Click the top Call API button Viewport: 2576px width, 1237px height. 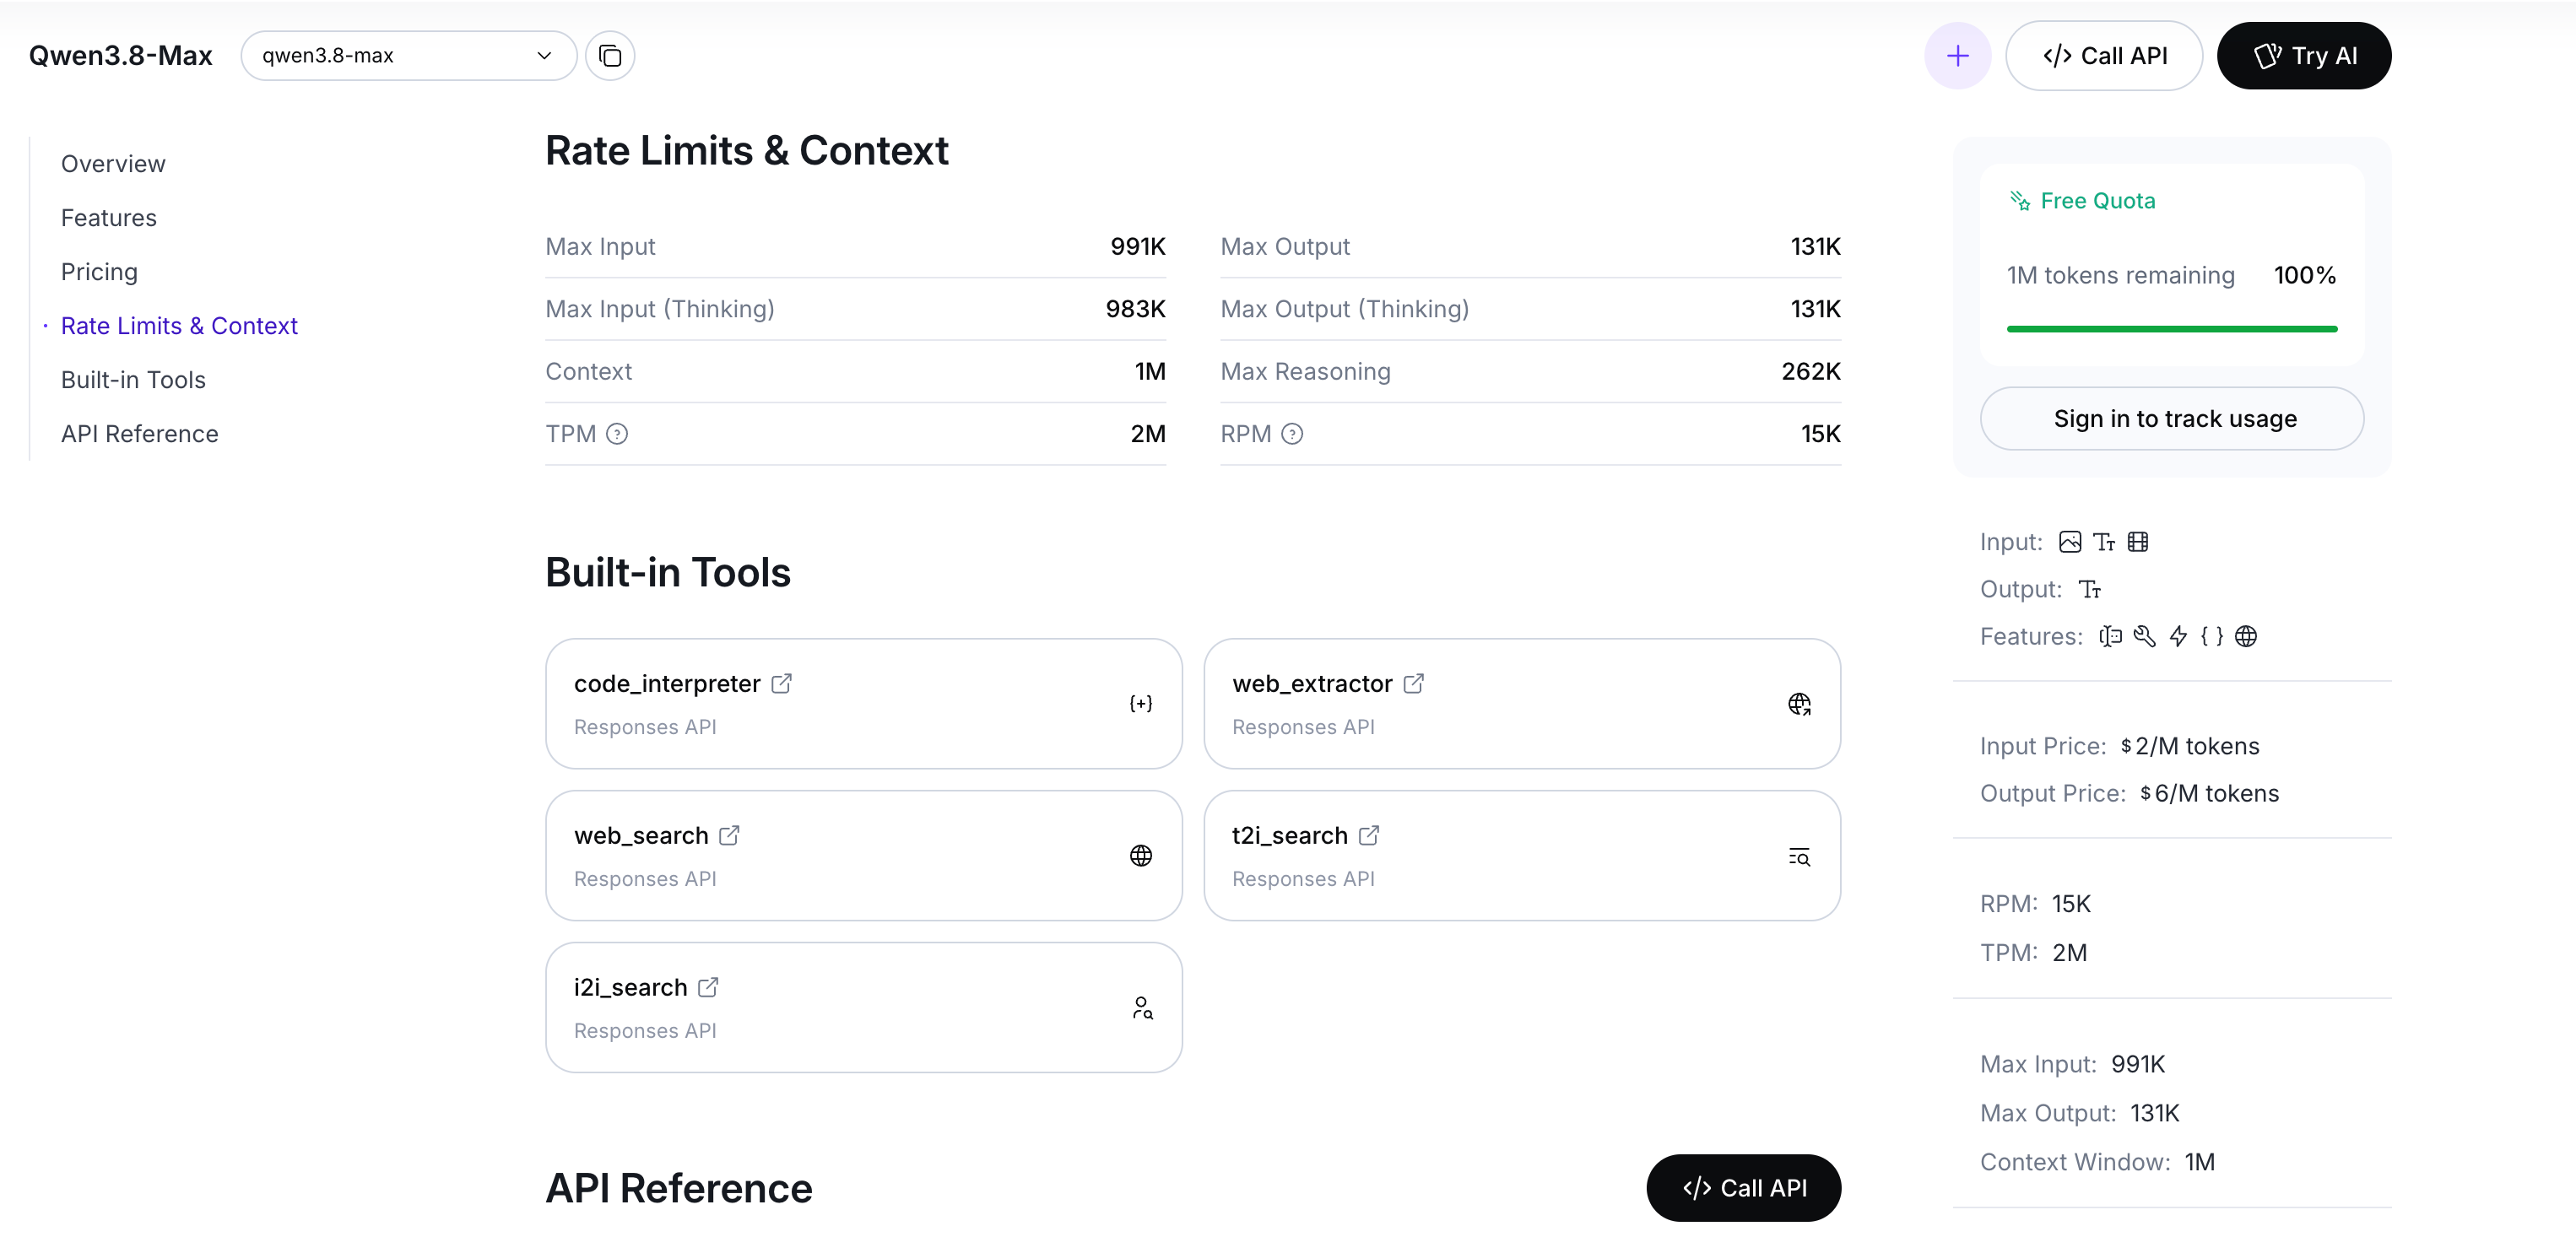tap(2104, 56)
